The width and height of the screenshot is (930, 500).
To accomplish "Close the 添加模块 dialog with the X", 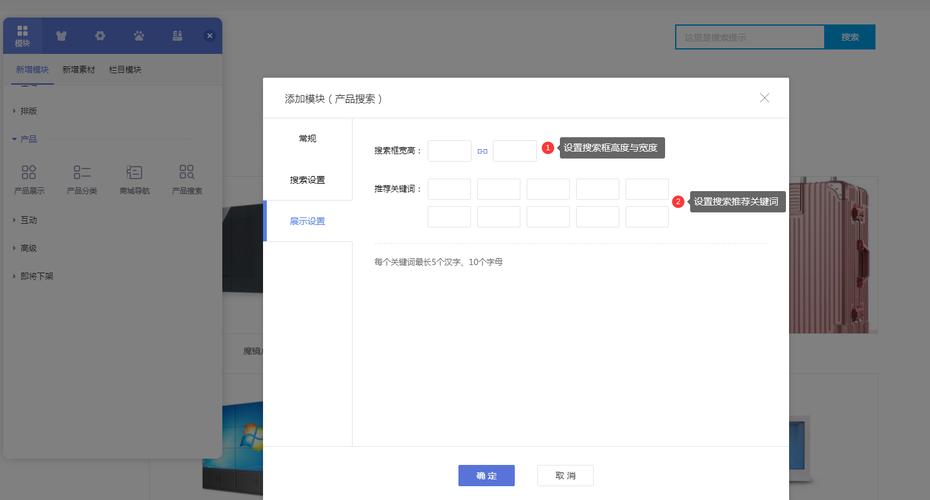I will tap(765, 98).
